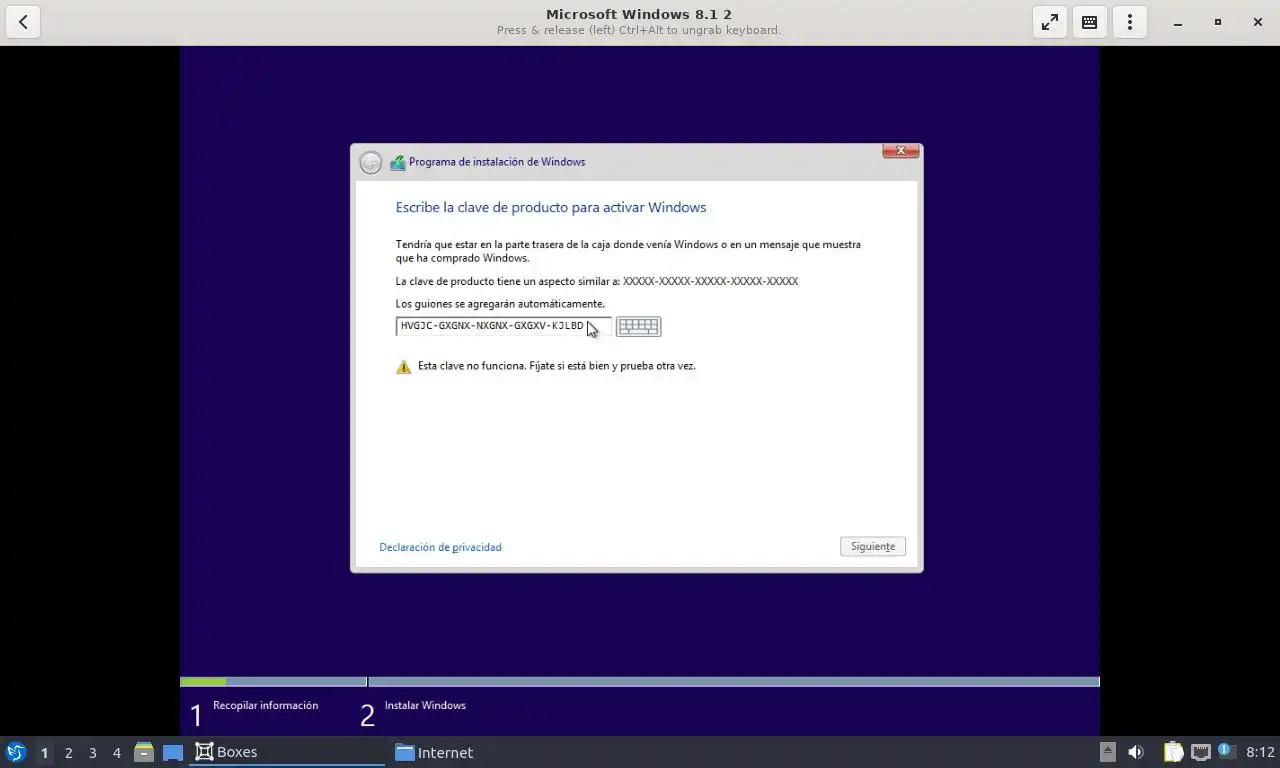
Task: Click the 'Instalar Windows' step label
Action: pos(425,705)
